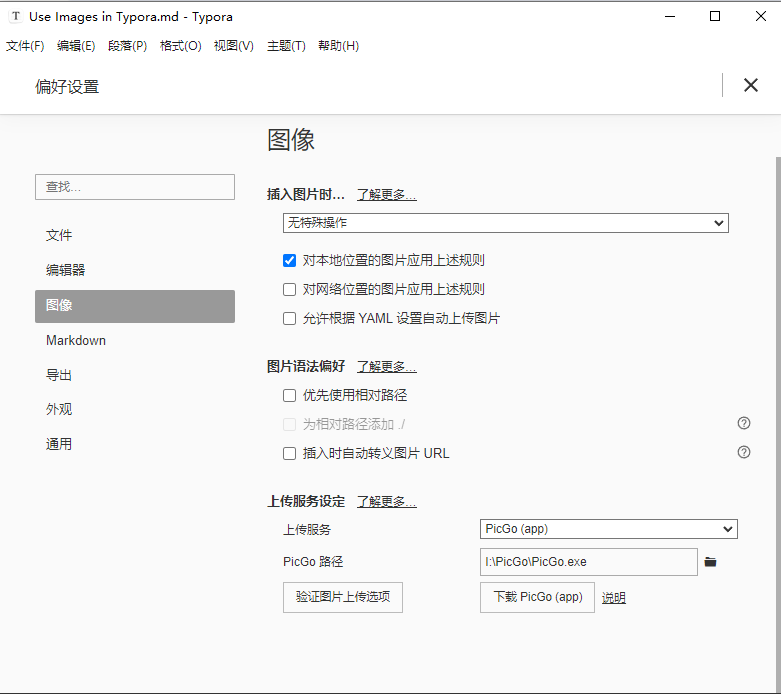Click the 查找 search field
This screenshot has width=781, height=694.
135,187
